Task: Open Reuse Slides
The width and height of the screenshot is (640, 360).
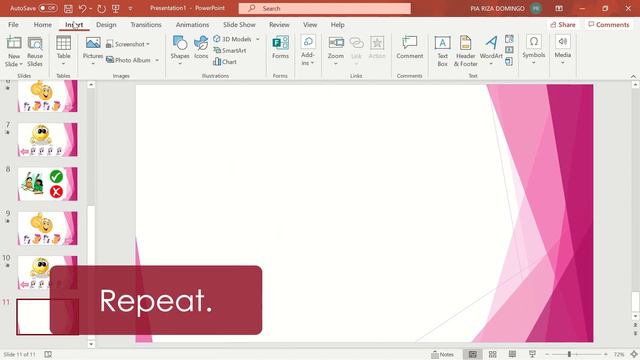Action: pyautogui.click(x=35, y=52)
